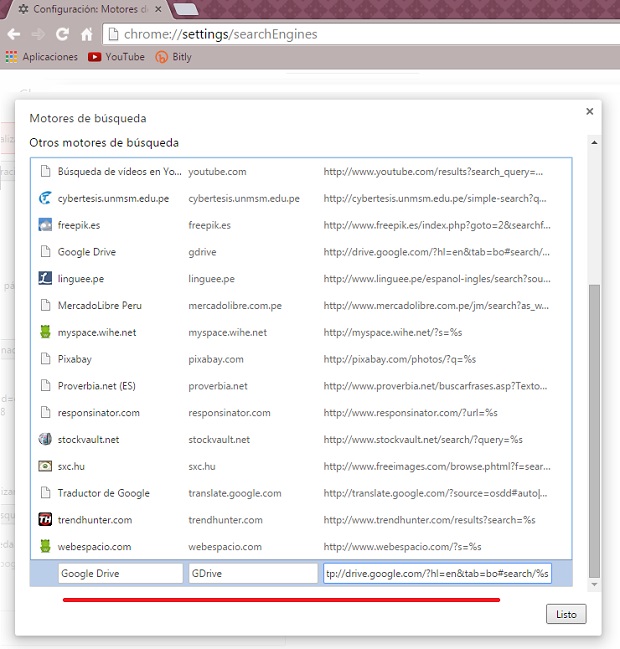Screen dimensions: 620x649
Task: Select the trendhunter.com name entry
Action: [x=95, y=520]
